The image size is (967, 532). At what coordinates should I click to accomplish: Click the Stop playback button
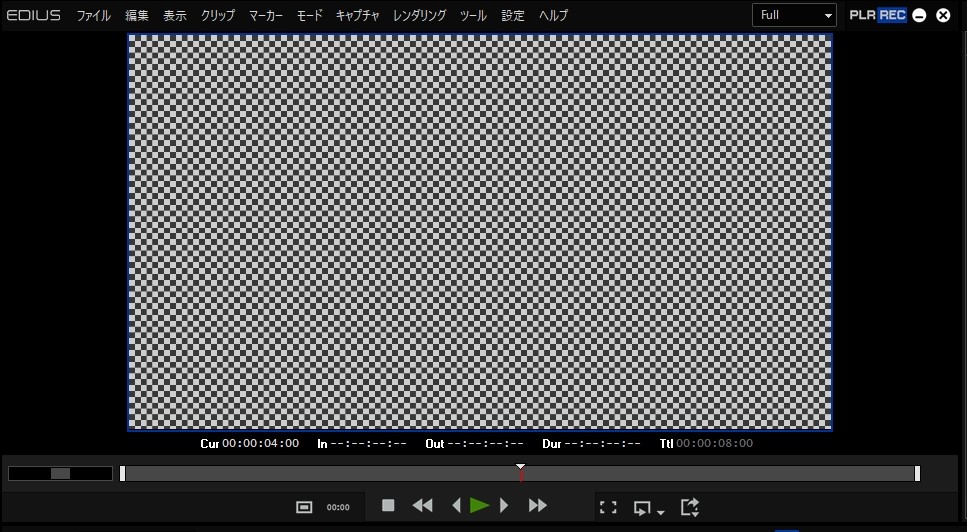[x=388, y=506]
